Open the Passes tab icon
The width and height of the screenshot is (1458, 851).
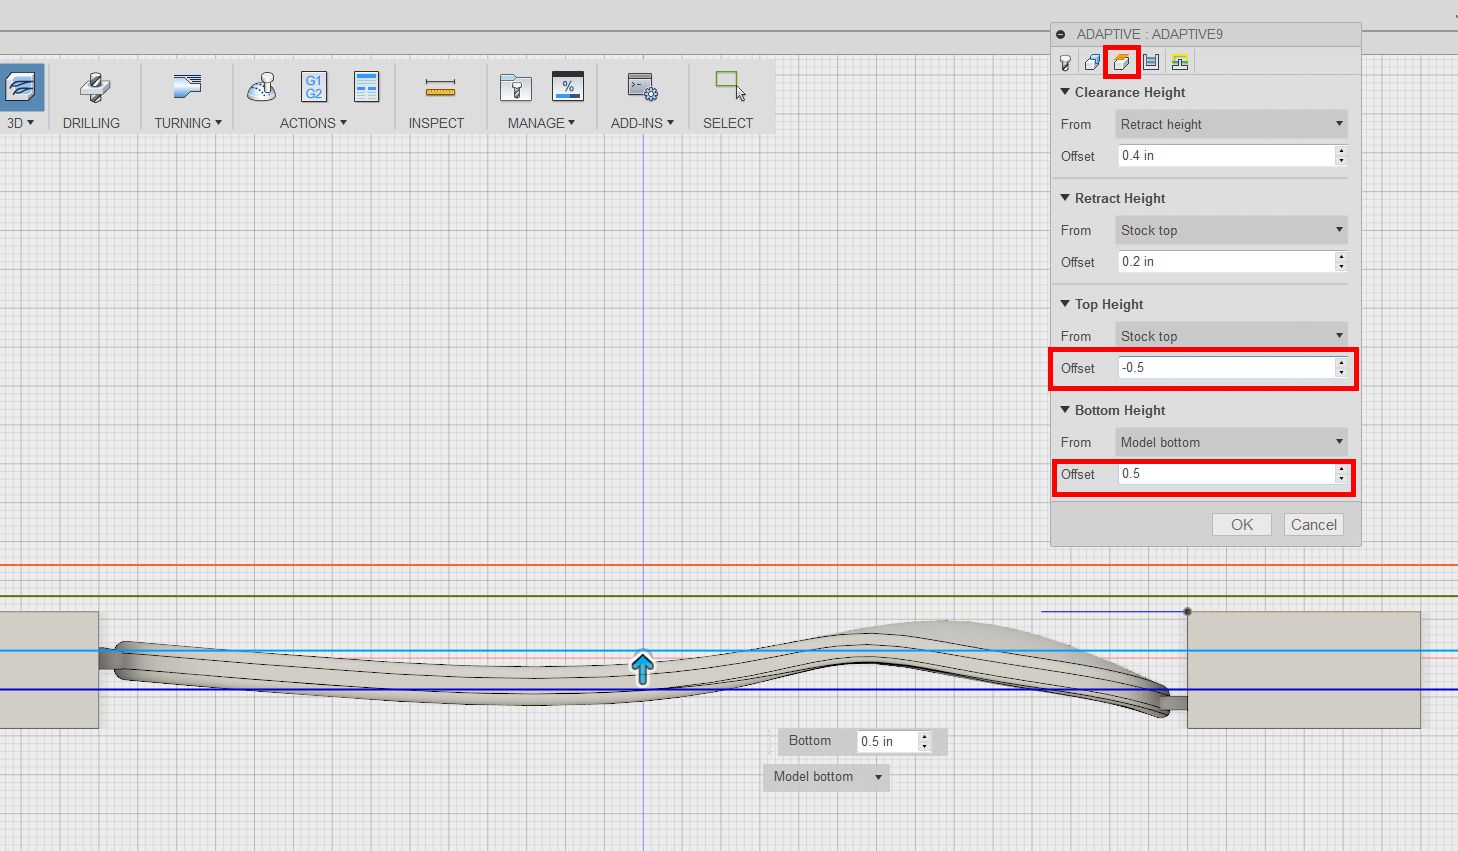click(1151, 63)
